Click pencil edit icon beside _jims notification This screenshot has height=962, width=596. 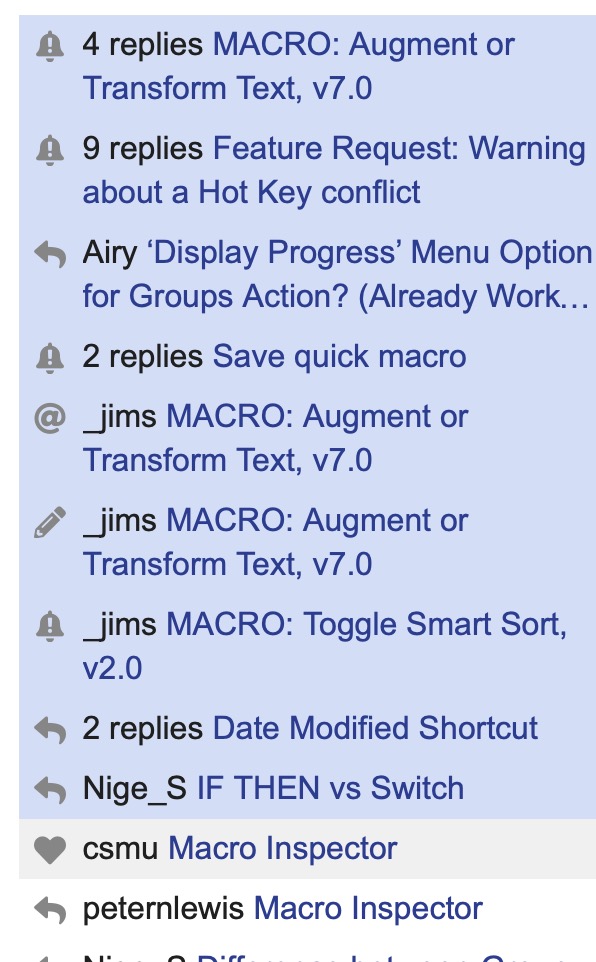(x=50, y=522)
